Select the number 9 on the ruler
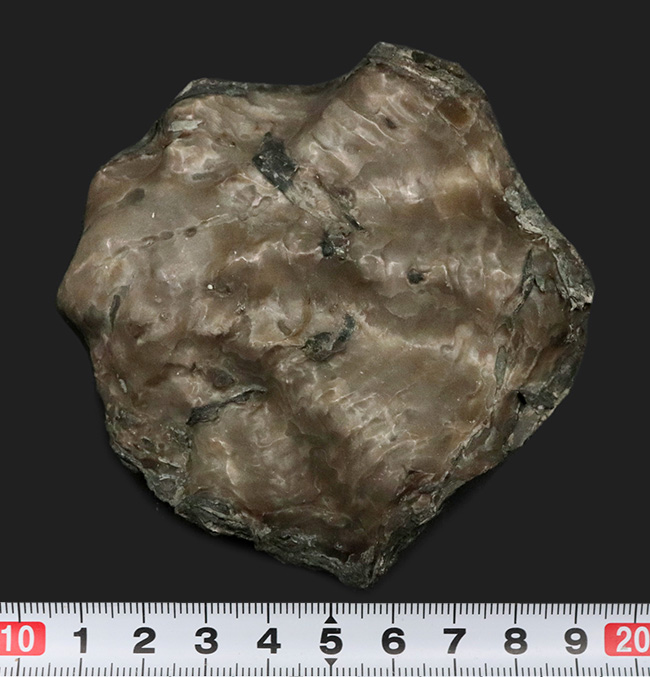The height and width of the screenshot is (677, 650). (577, 639)
